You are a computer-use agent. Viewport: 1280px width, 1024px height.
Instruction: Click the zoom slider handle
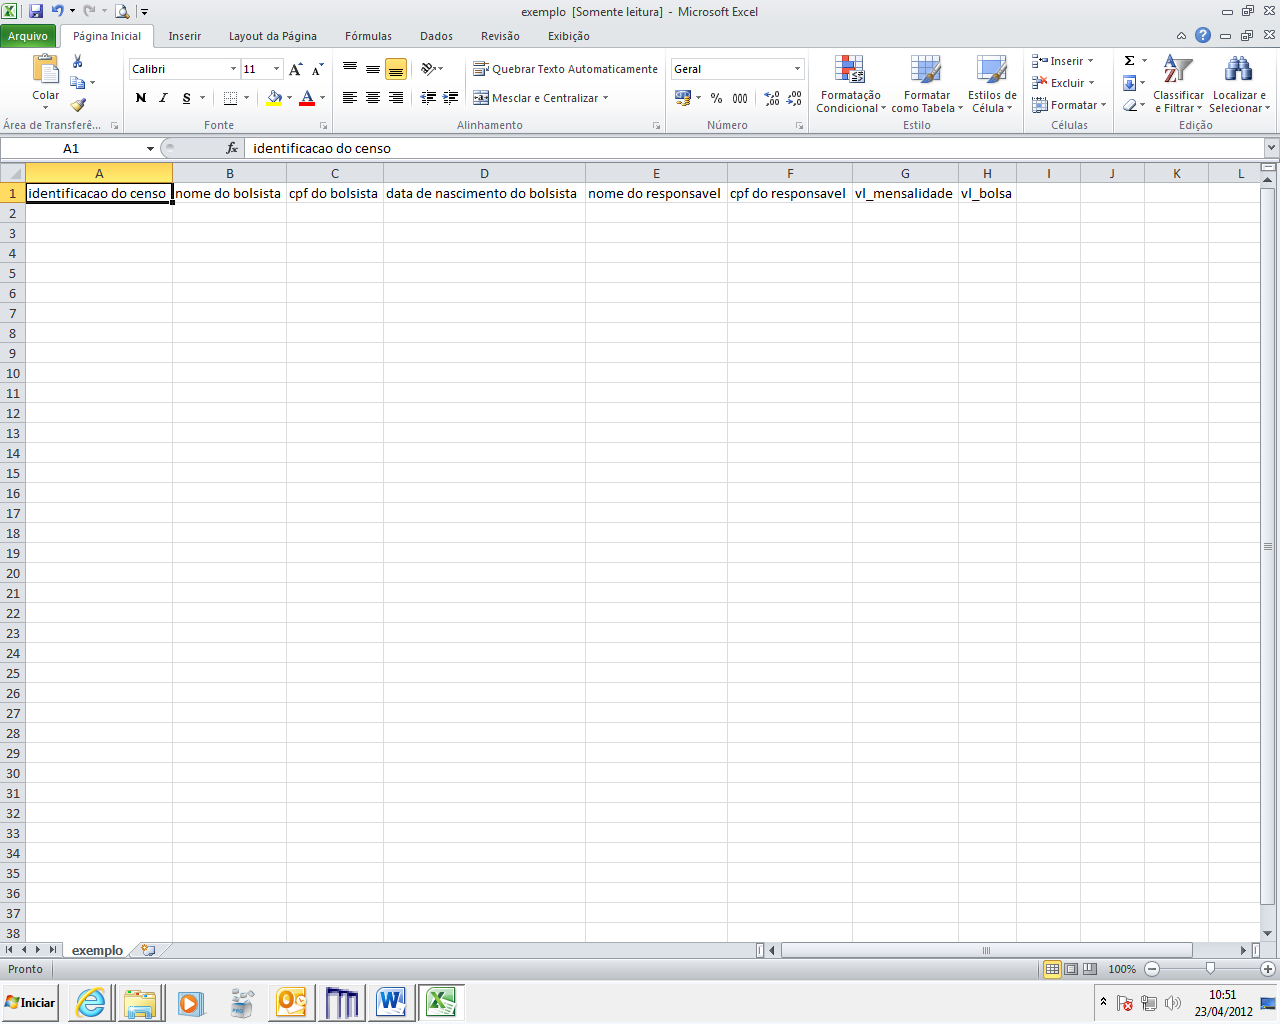1210,969
